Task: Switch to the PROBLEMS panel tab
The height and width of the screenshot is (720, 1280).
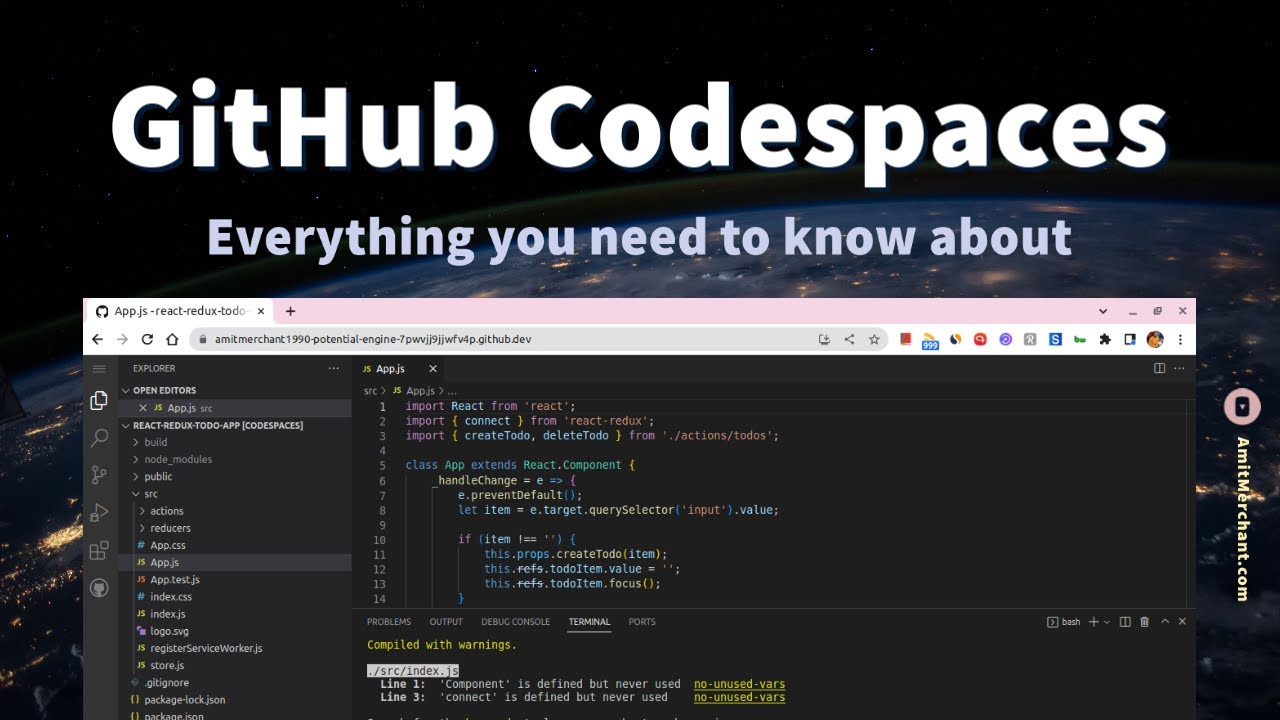Action: click(389, 622)
